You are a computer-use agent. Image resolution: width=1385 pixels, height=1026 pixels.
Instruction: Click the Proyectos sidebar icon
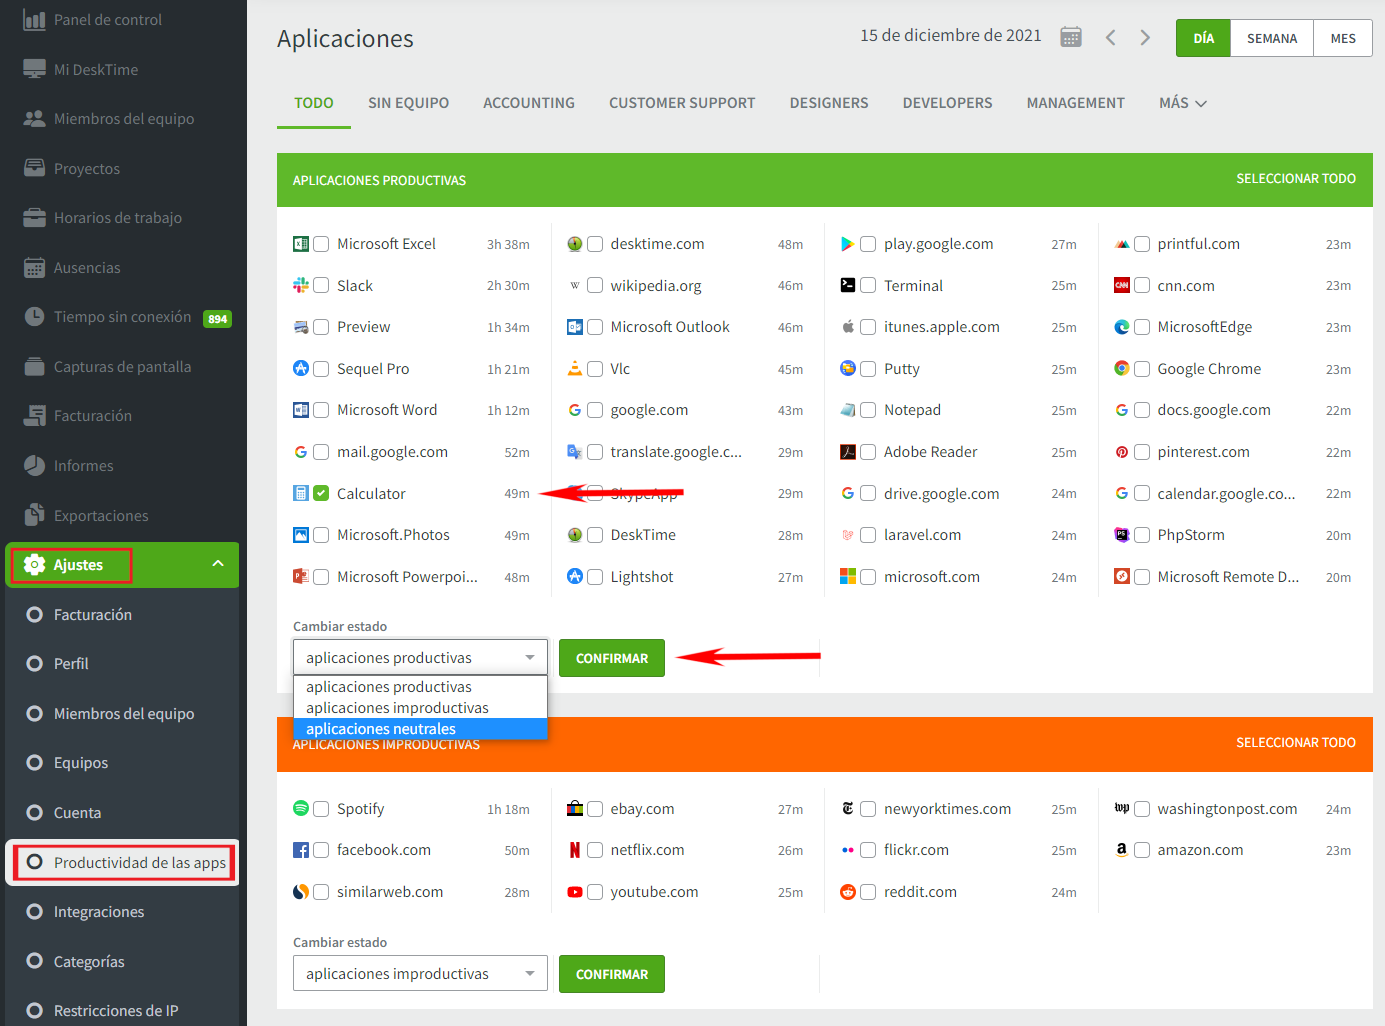(34, 168)
